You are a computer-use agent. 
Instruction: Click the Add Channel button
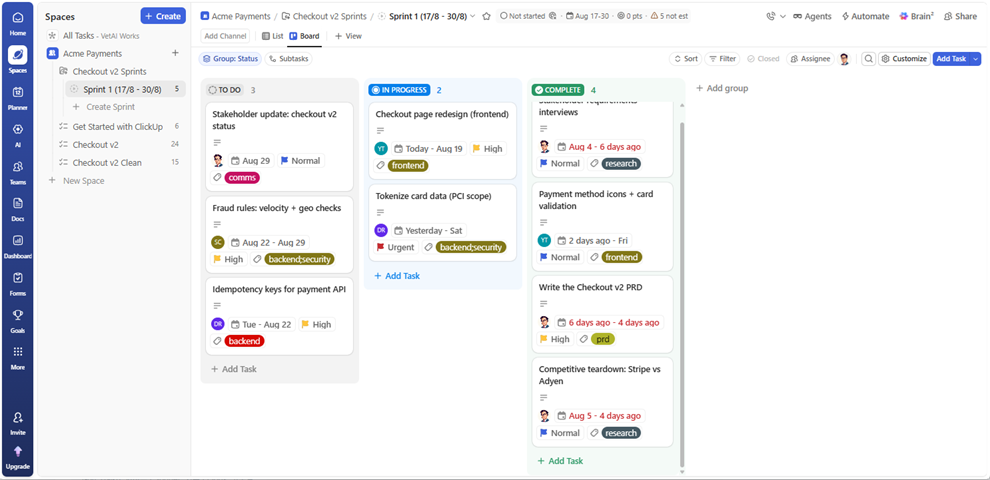225,36
